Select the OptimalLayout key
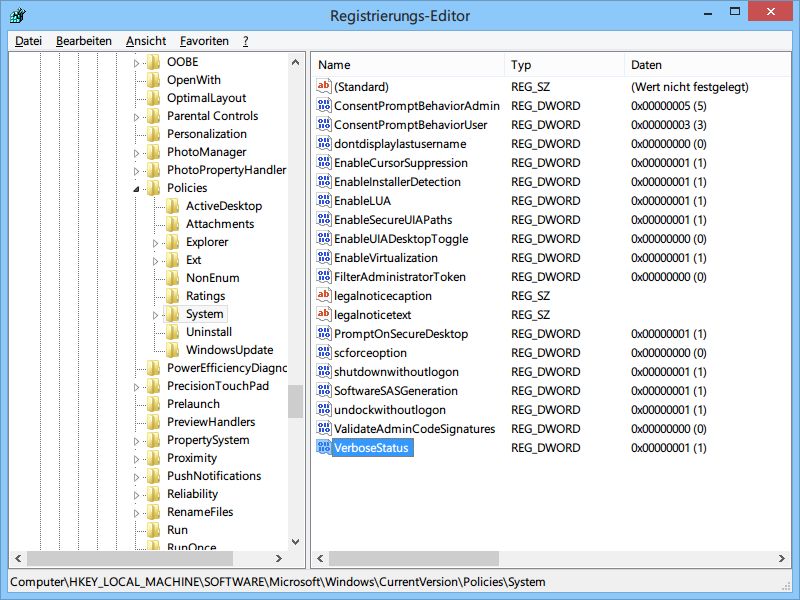This screenshot has width=800, height=600. point(206,97)
